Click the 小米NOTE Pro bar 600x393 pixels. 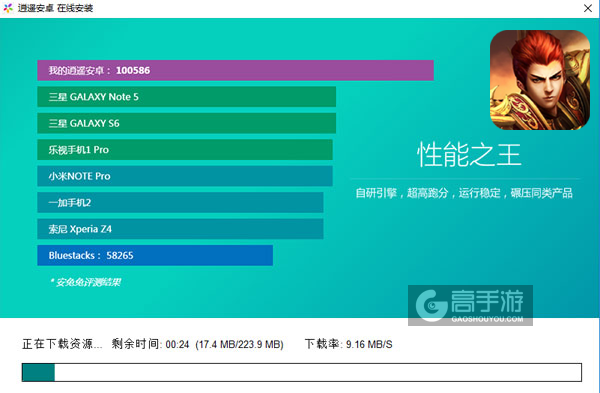pos(185,176)
